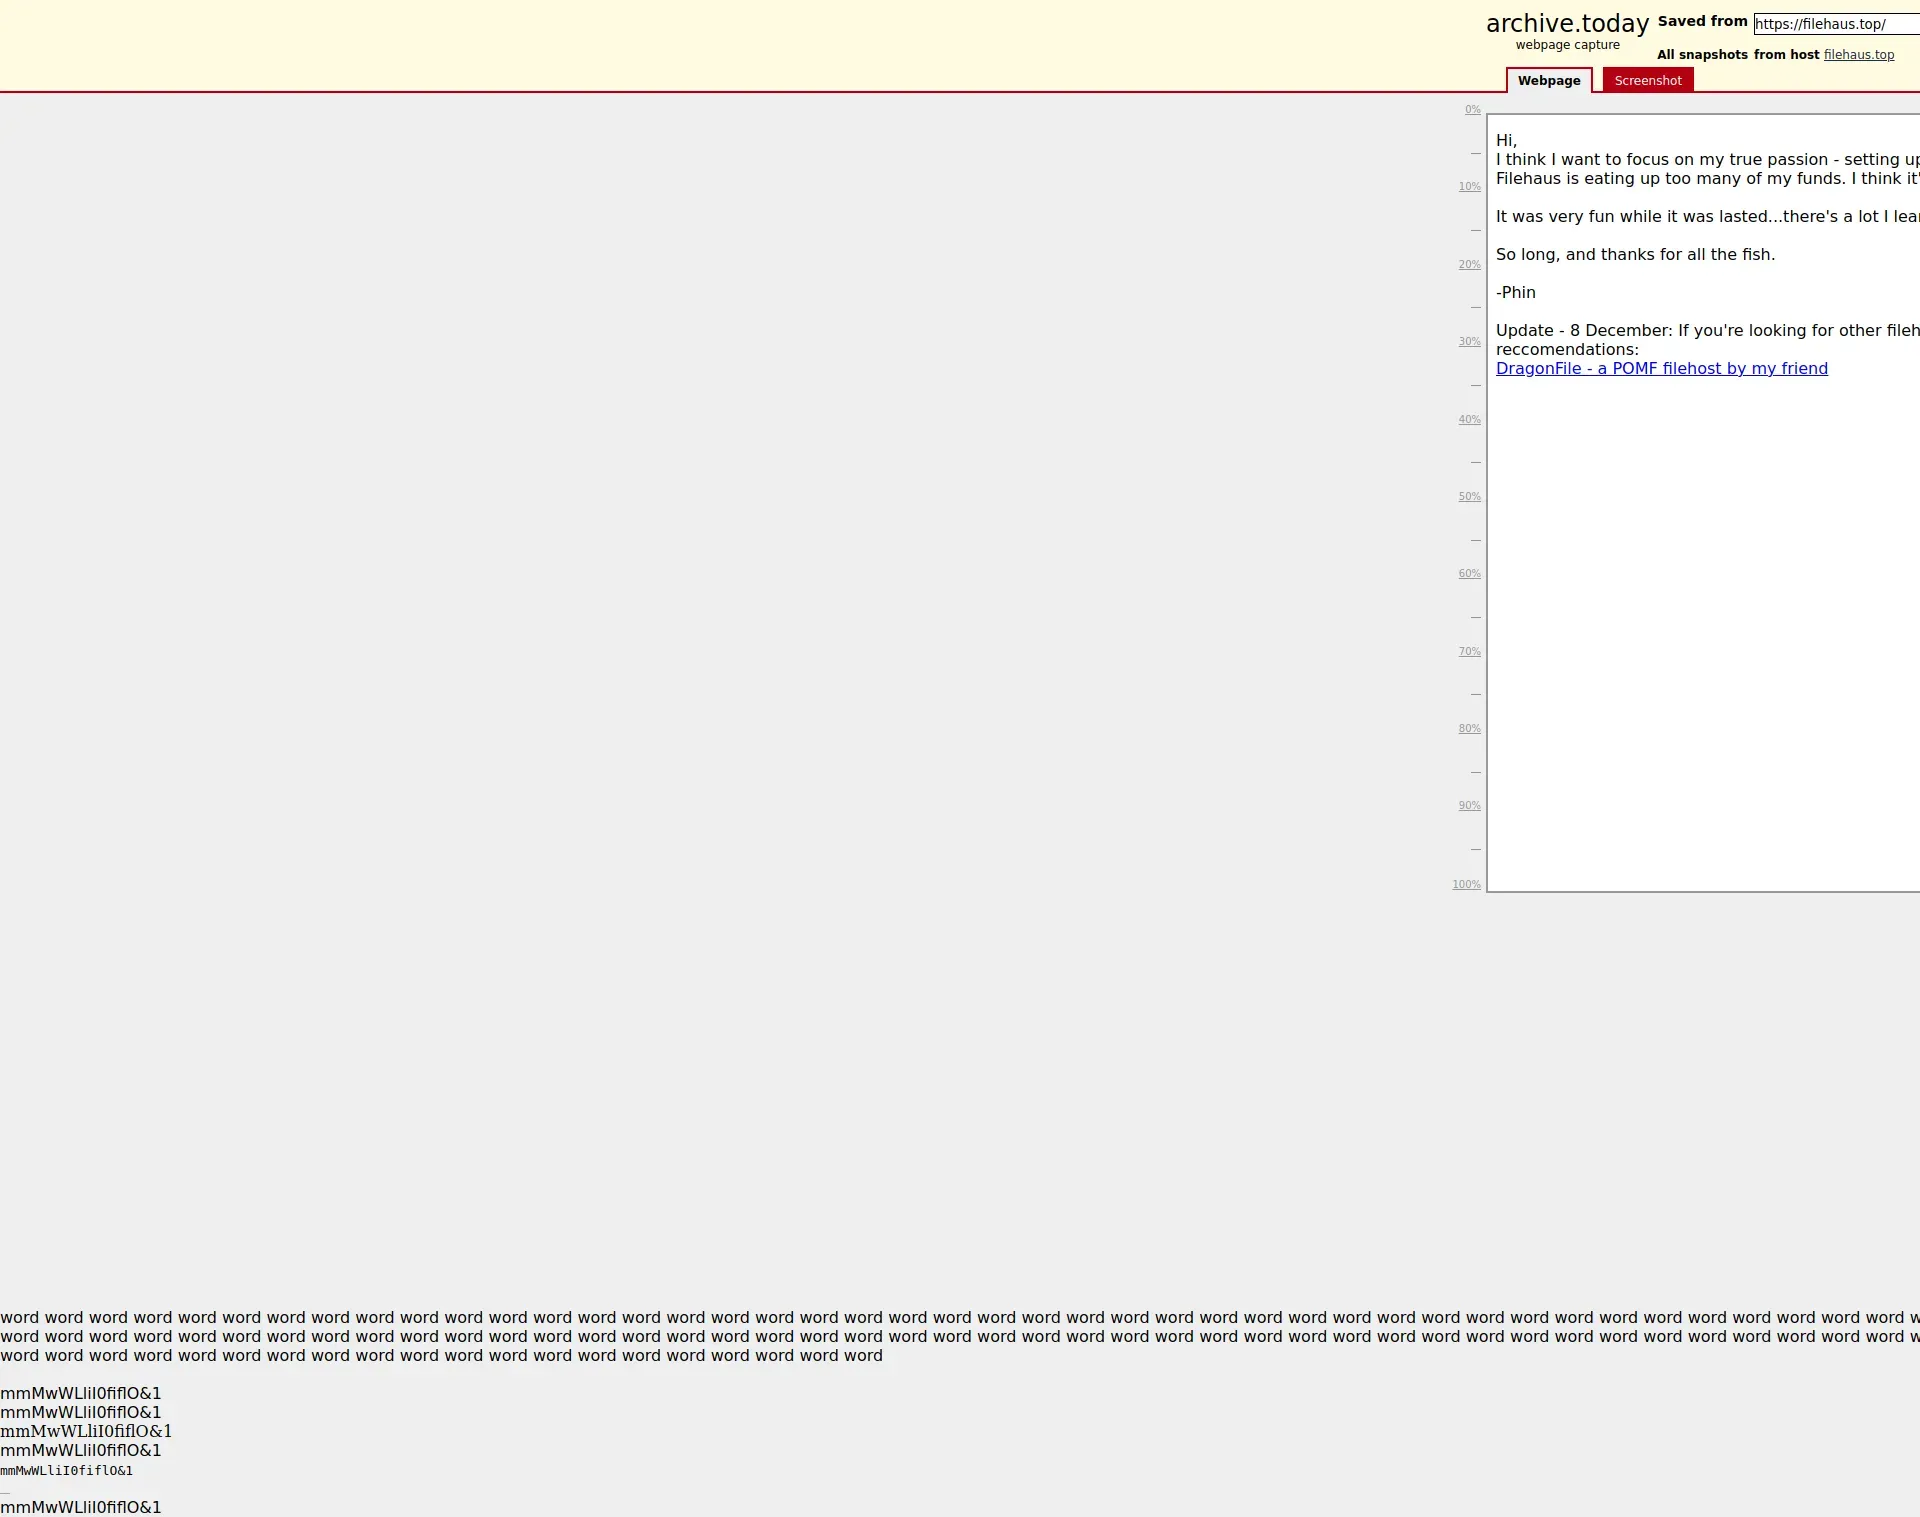Switch to the Webpage tab
1920x1517 pixels.
(x=1548, y=81)
